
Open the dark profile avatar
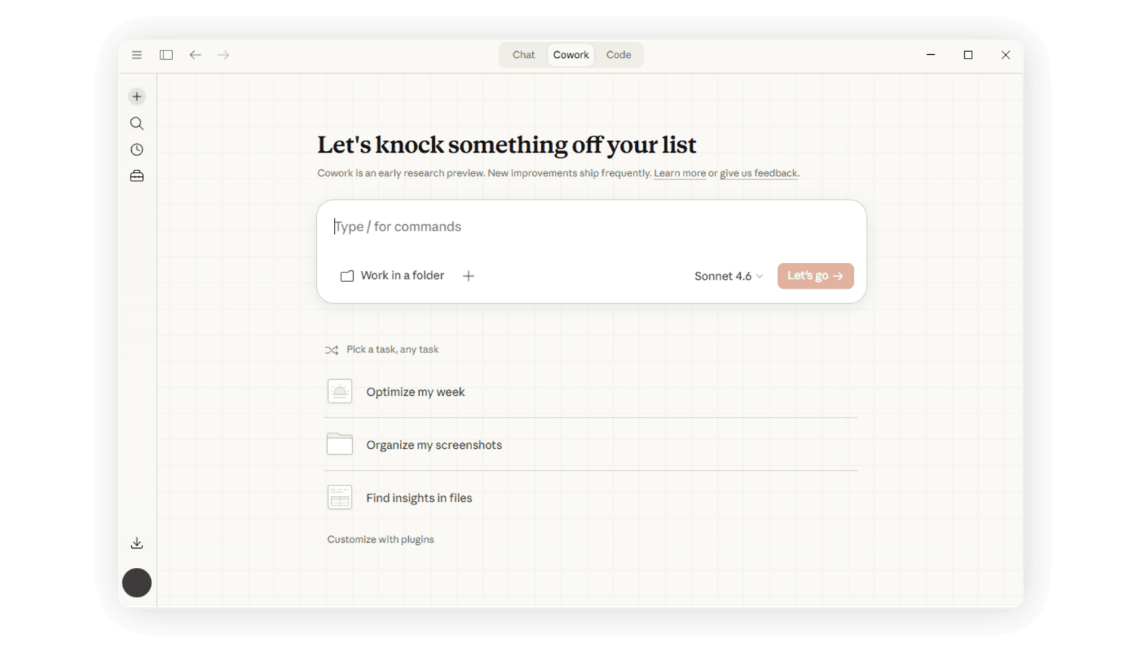pos(137,583)
